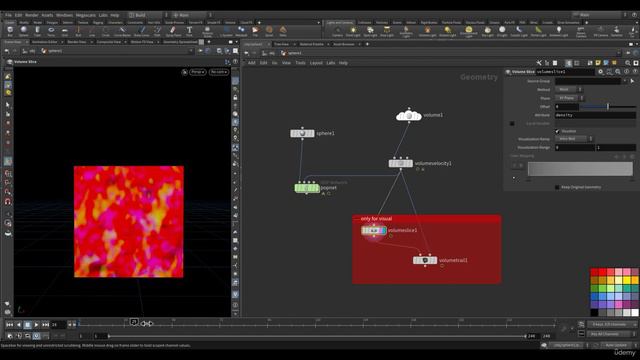The image size is (640, 360).
Task: Toggle real-time playback in timeline
Action: click(x=36, y=336)
